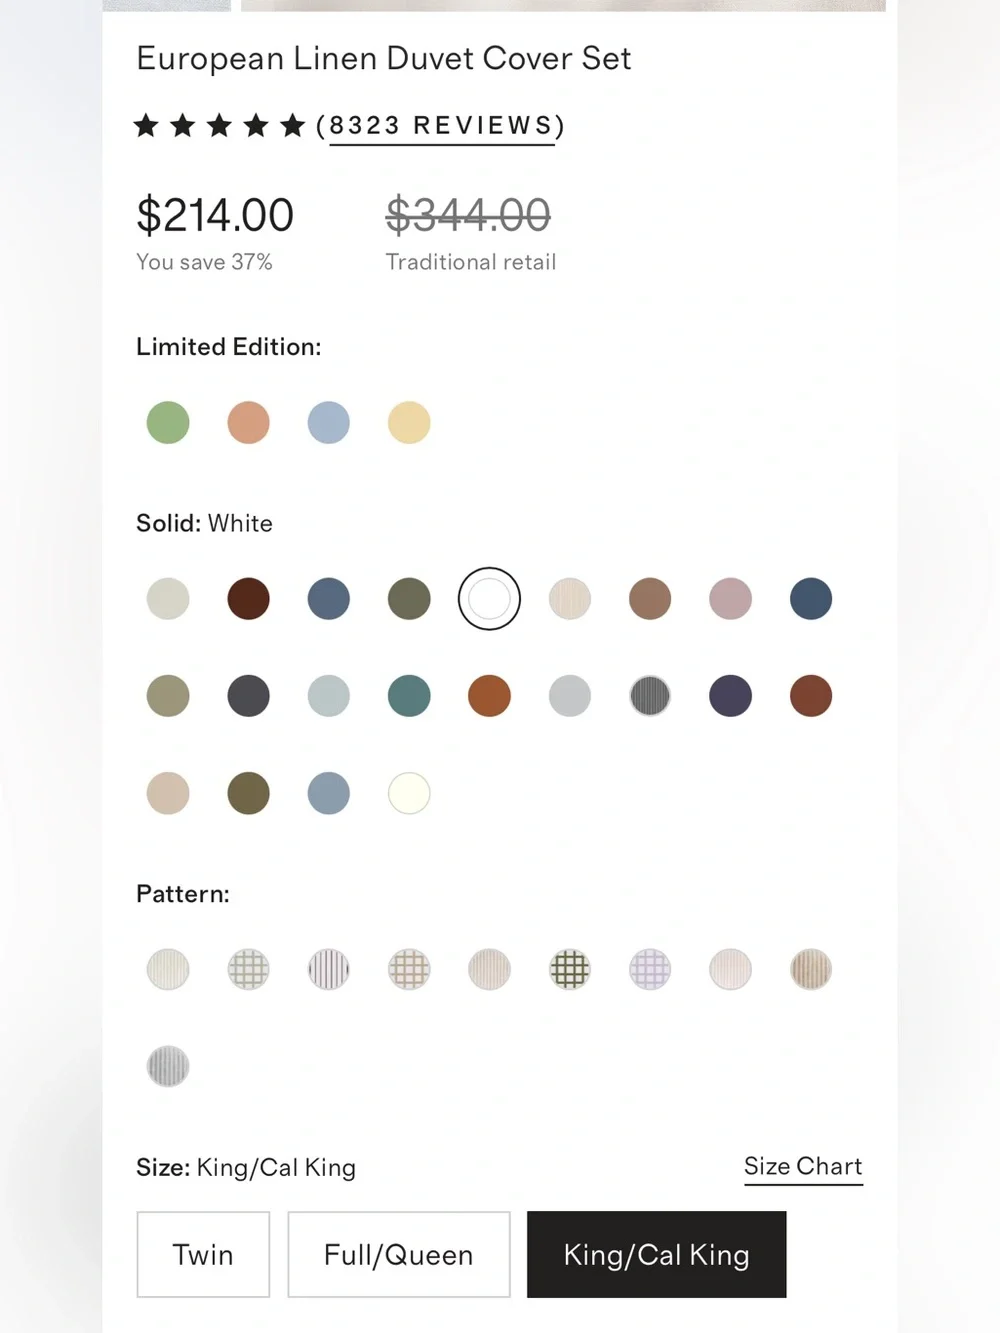The image size is (1000, 1333).
Task: Select the Full/Queen size option
Action: (399, 1254)
